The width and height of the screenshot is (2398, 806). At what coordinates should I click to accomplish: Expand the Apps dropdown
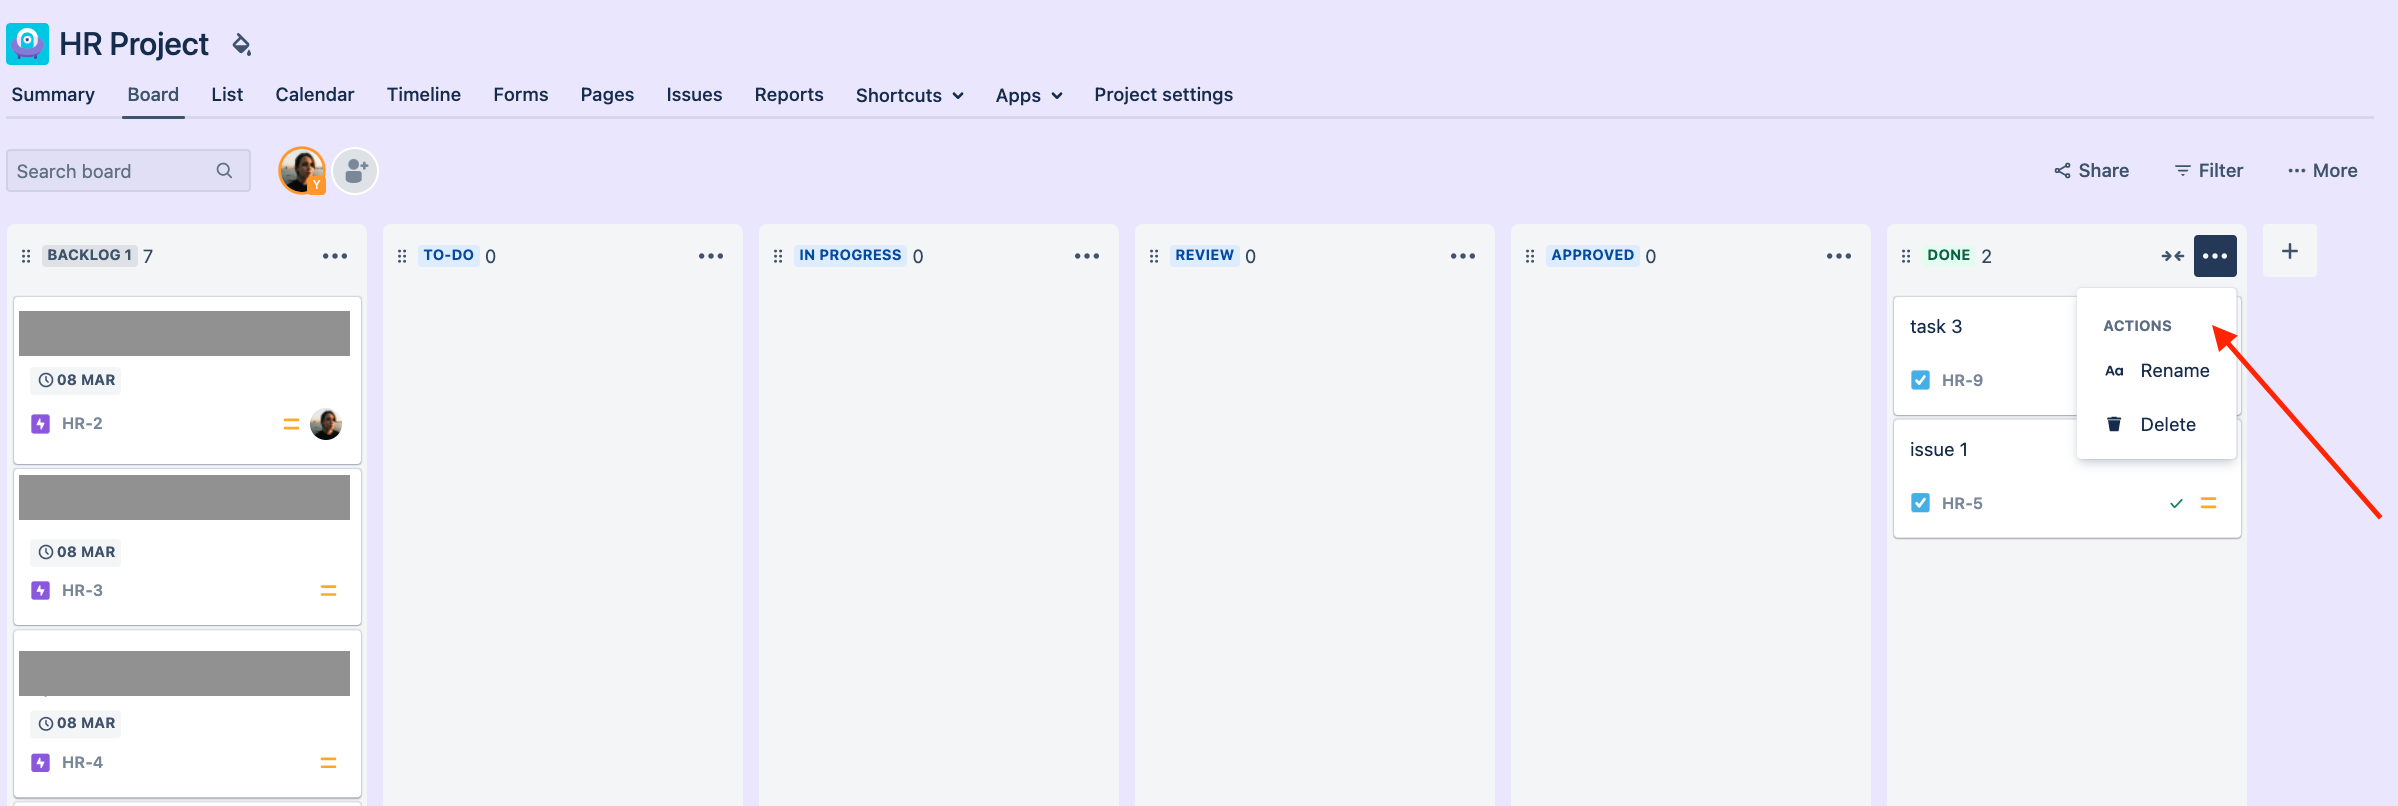coord(1028,95)
